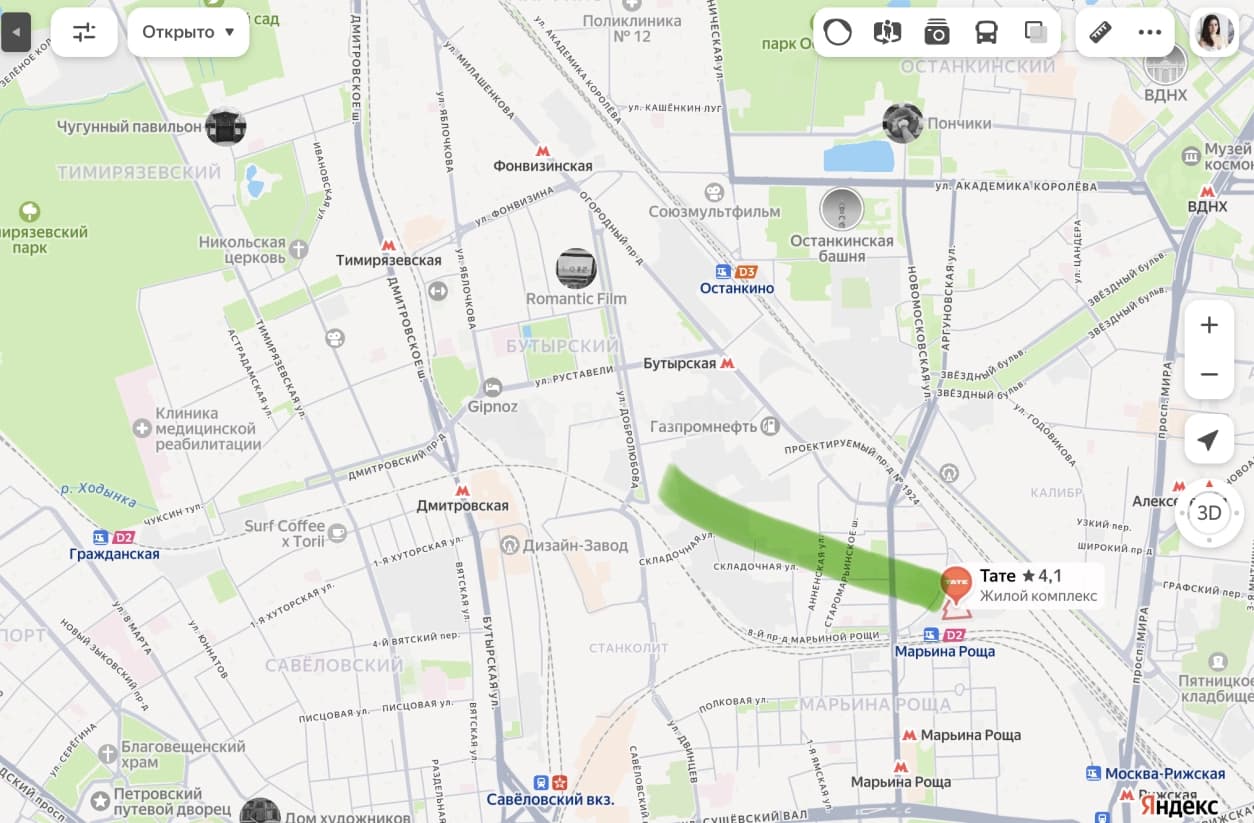Select the Тате orange map pin
The image size is (1254, 823).
[957, 585]
